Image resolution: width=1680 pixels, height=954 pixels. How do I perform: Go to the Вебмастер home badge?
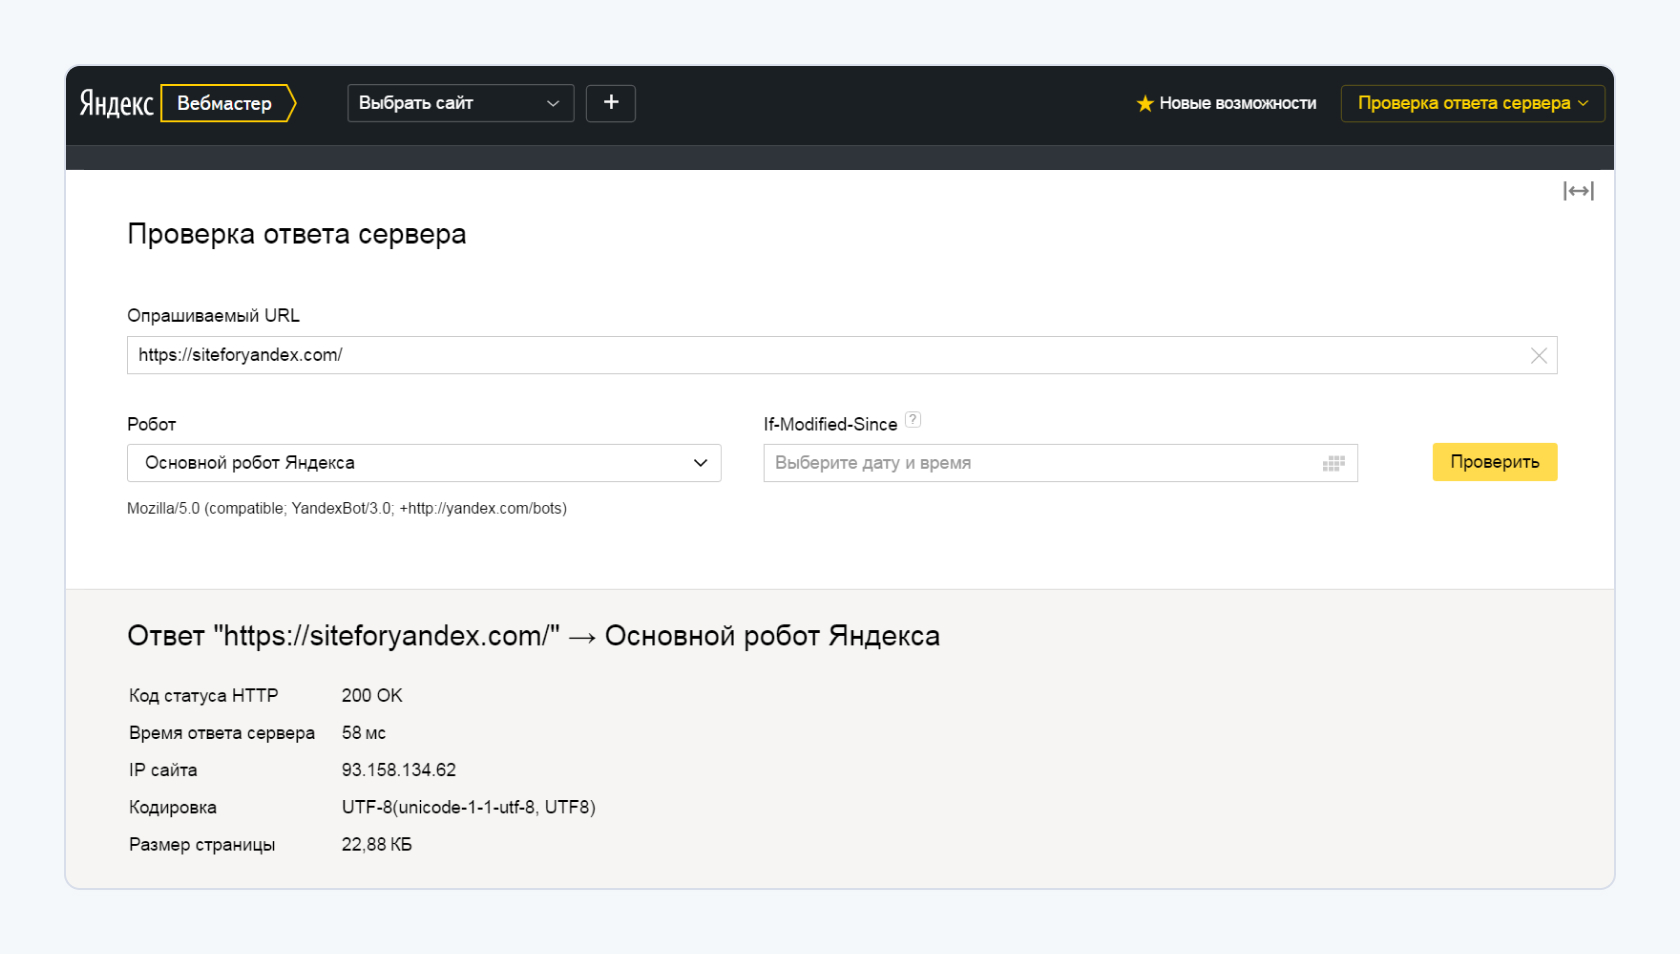click(227, 103)
